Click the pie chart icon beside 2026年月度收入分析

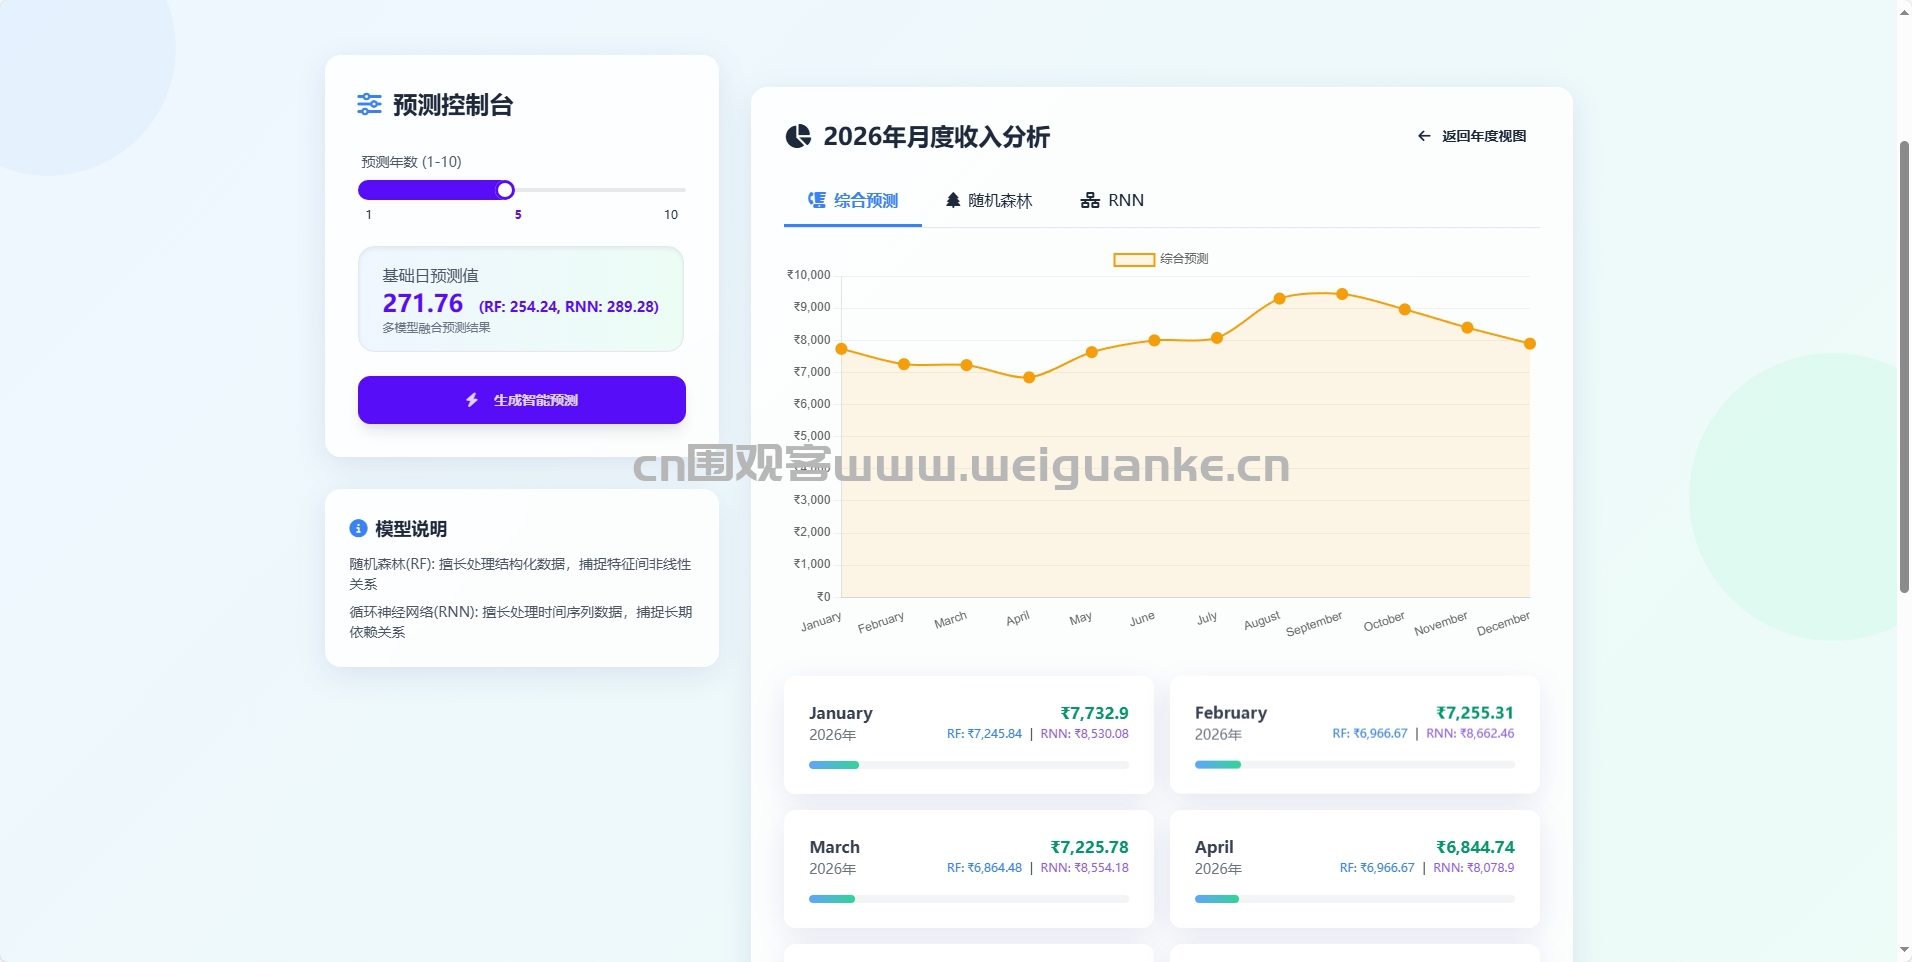pyautogui.click(x=798, y=136)
